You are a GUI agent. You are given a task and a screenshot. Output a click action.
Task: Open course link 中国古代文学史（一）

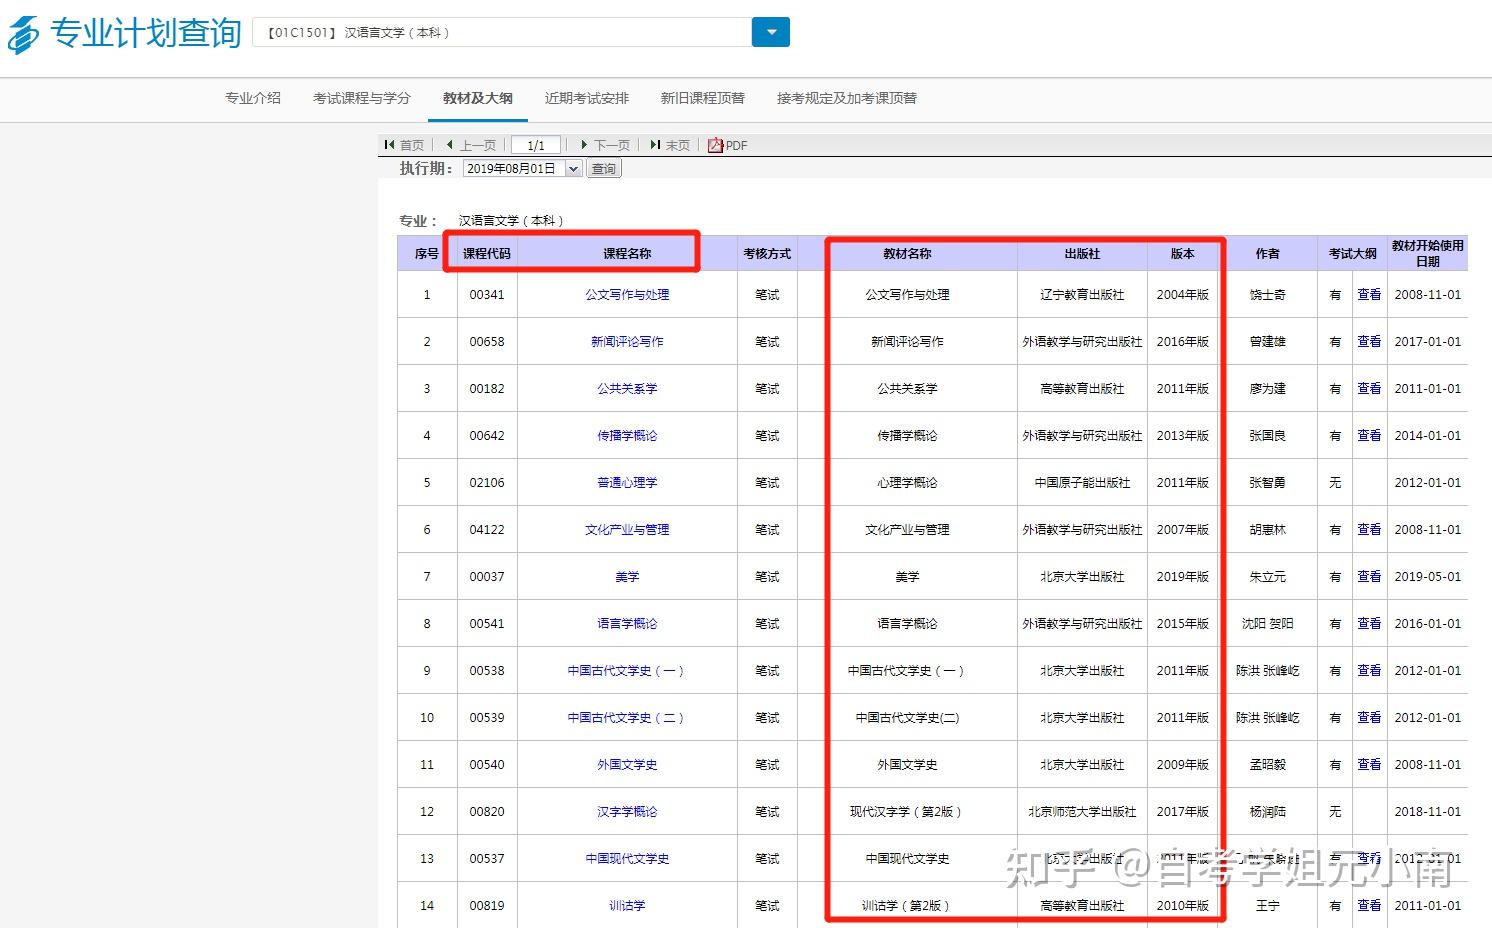(627, 671)
